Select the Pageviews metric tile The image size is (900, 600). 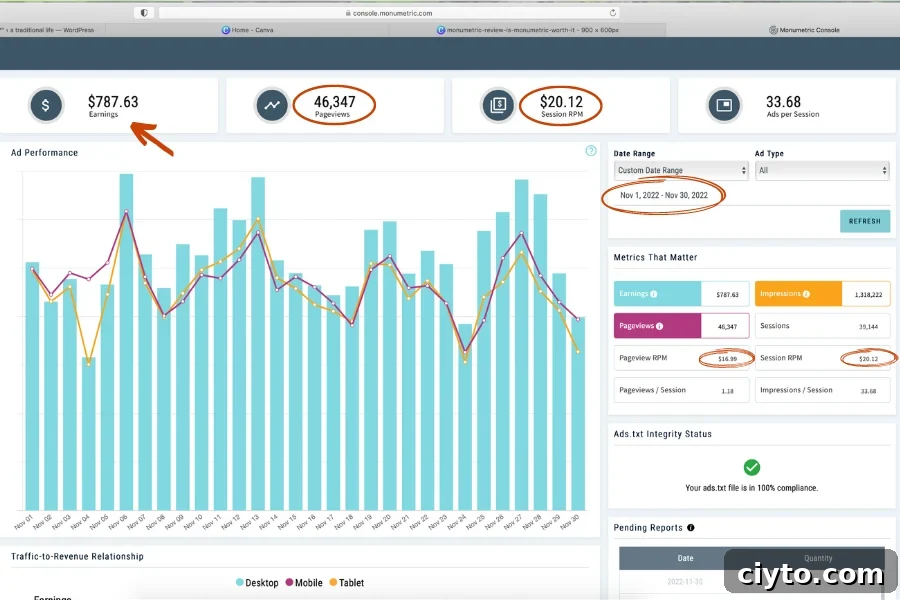(x=681, y=326)
